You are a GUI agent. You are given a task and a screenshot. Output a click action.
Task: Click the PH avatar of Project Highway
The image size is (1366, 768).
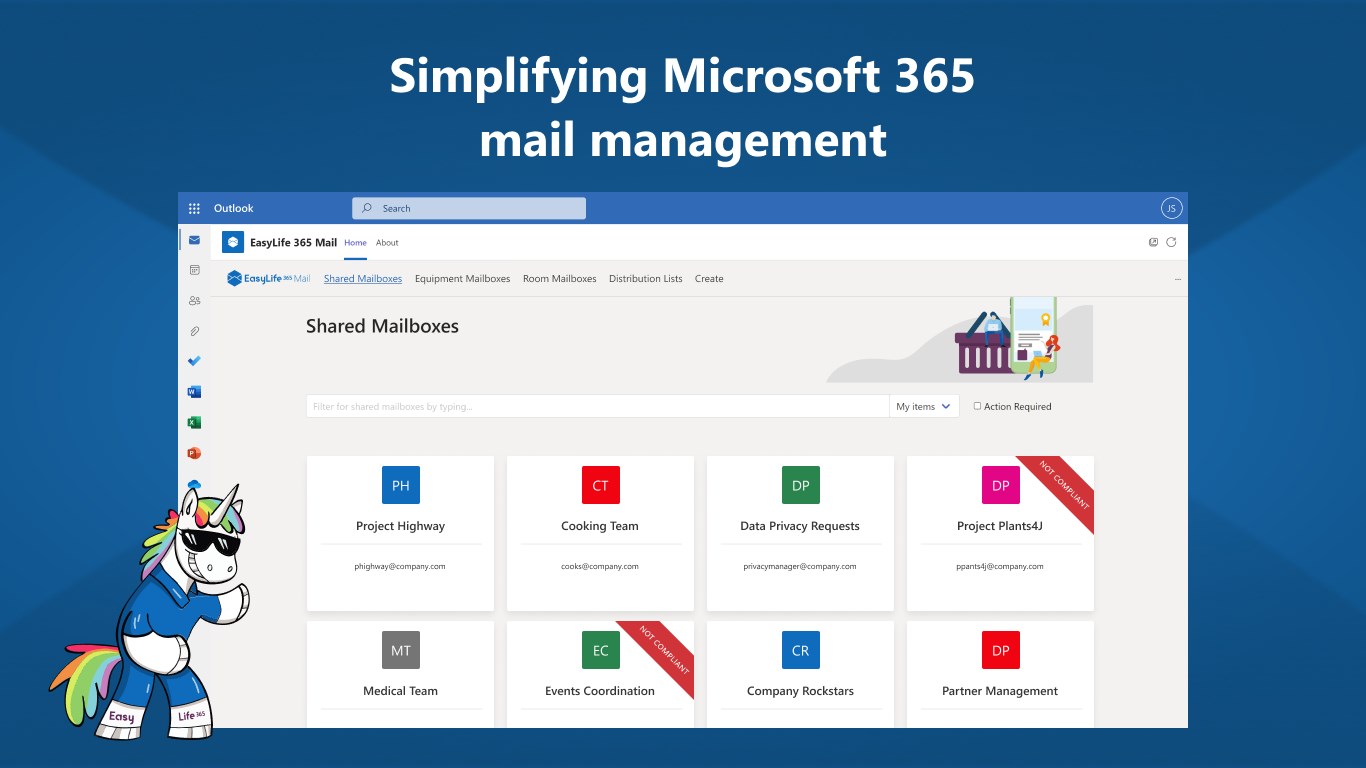point(401,485)
